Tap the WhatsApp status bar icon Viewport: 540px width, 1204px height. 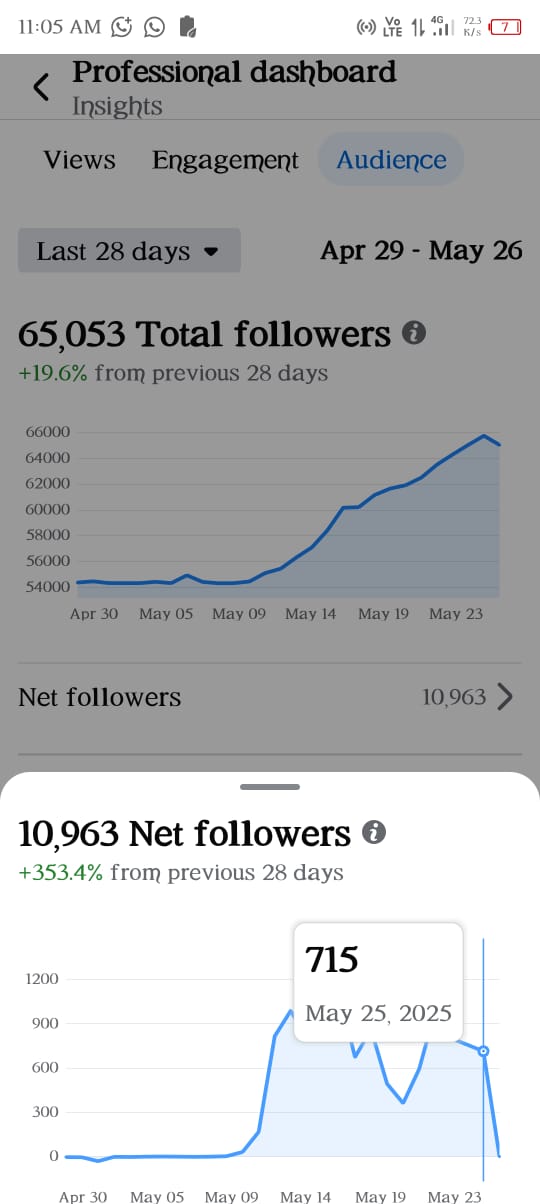(x=154, y=27)
